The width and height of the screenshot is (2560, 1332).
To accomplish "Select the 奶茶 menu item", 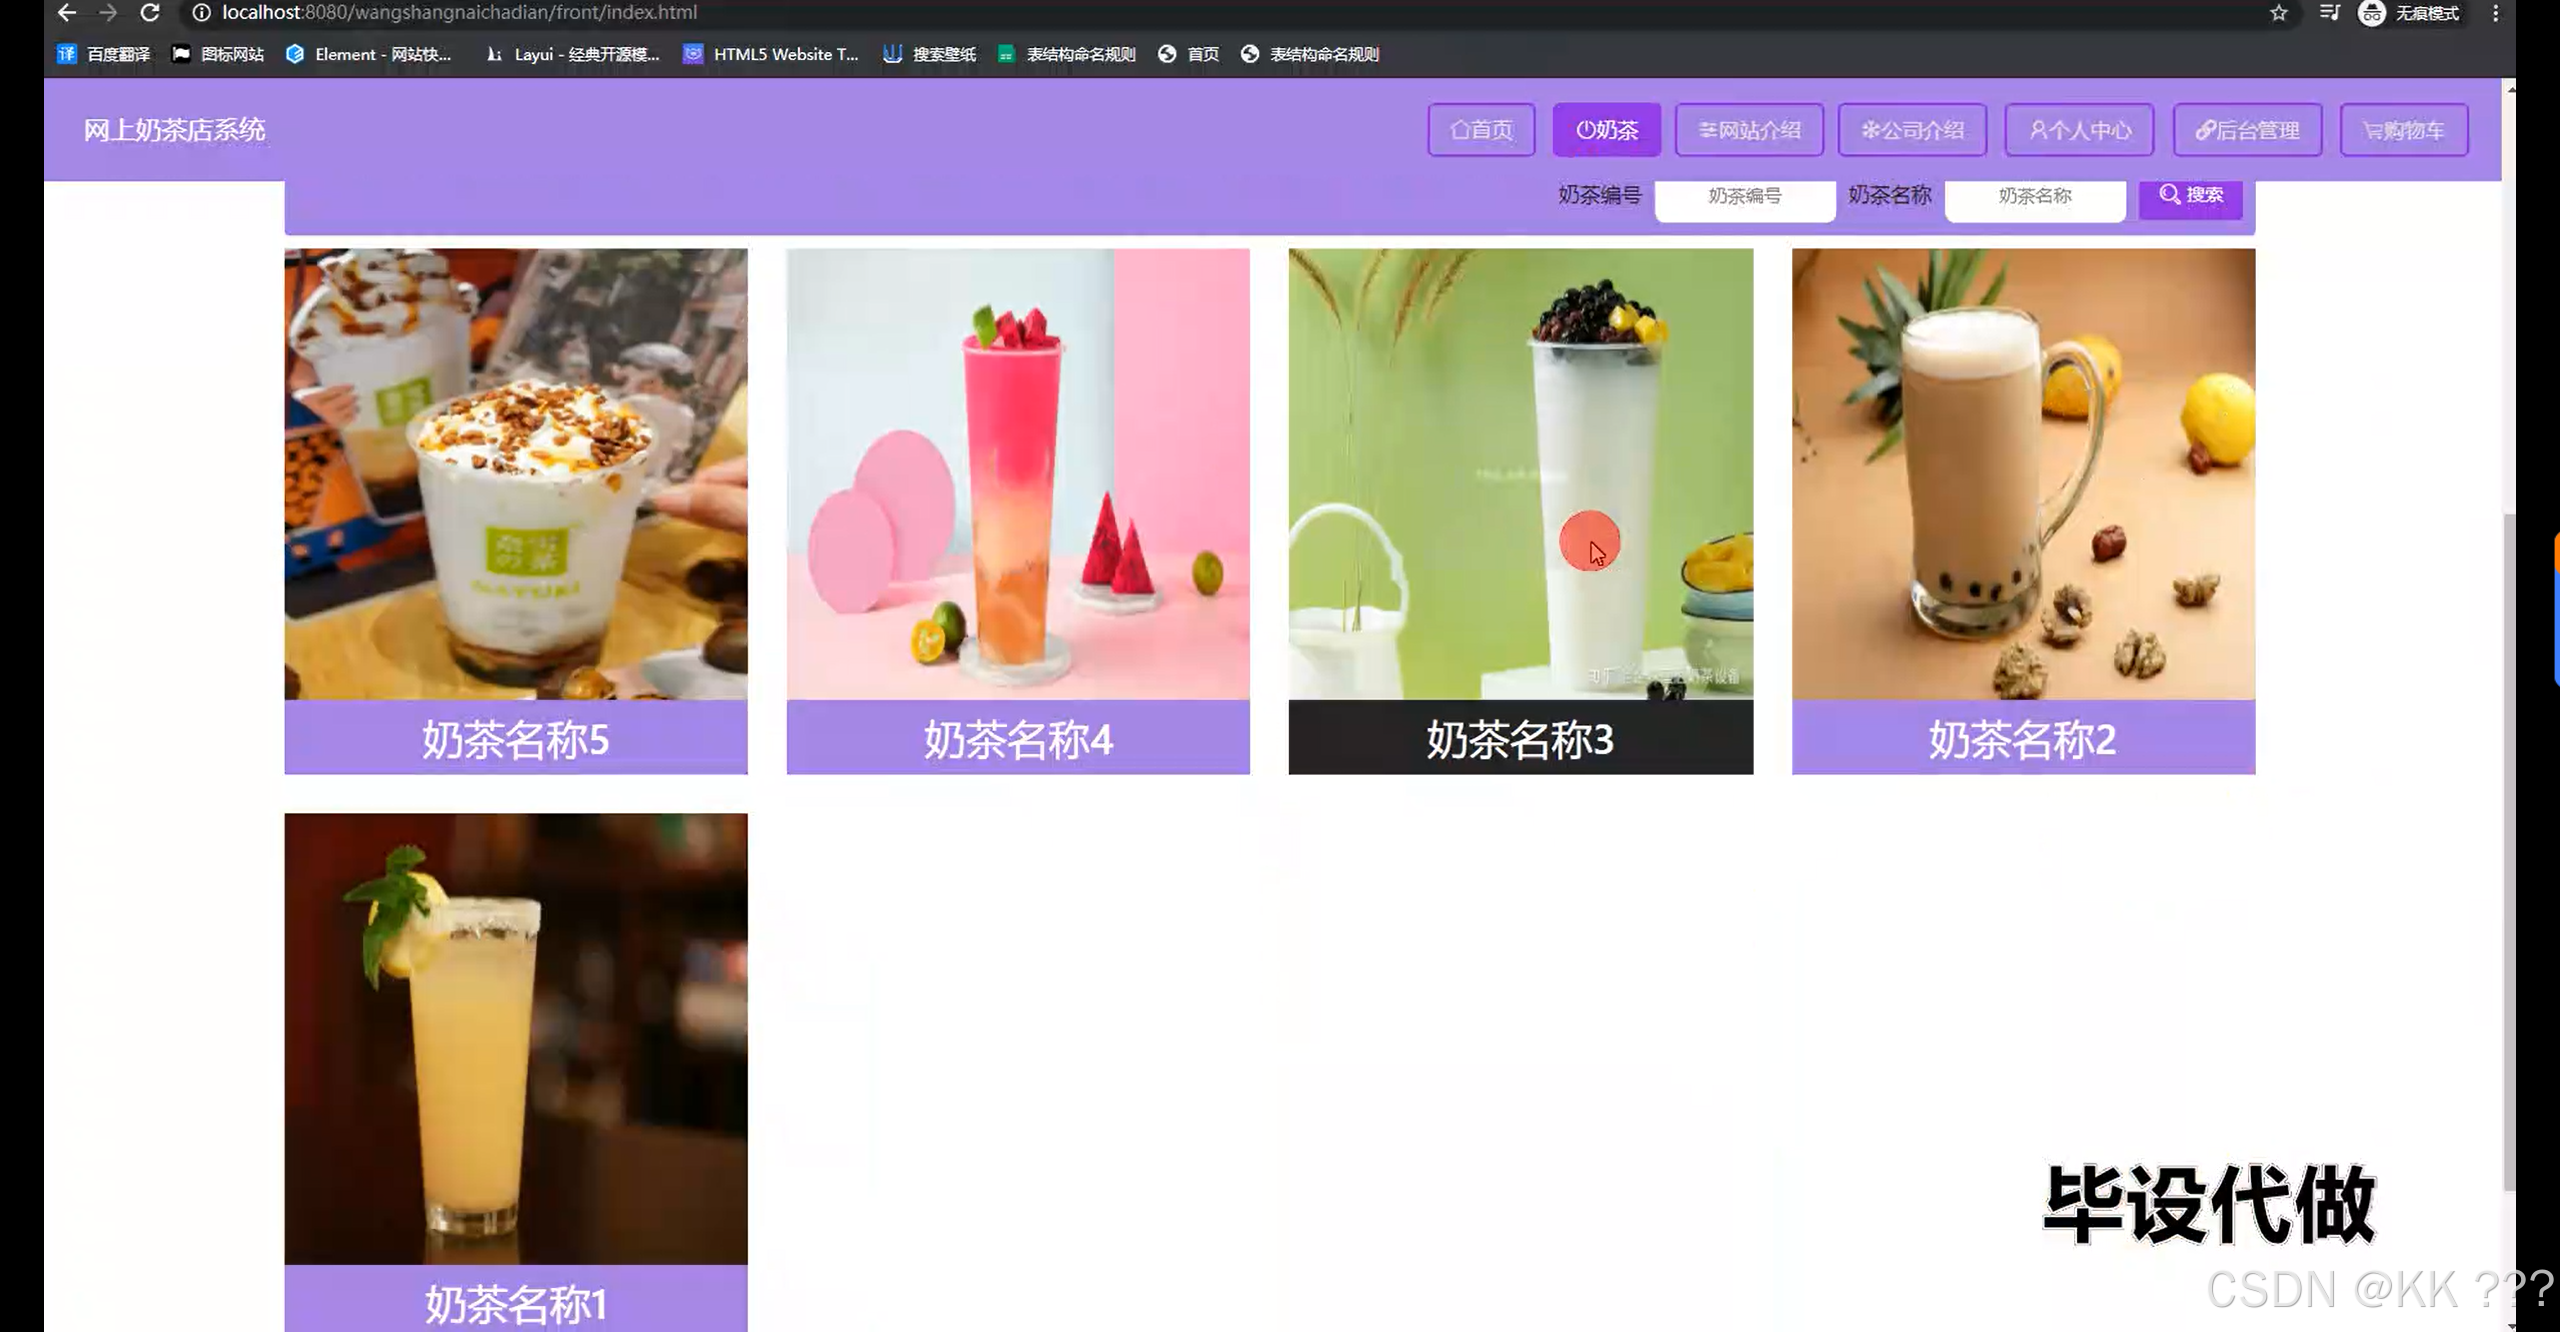I will 1606,129.
